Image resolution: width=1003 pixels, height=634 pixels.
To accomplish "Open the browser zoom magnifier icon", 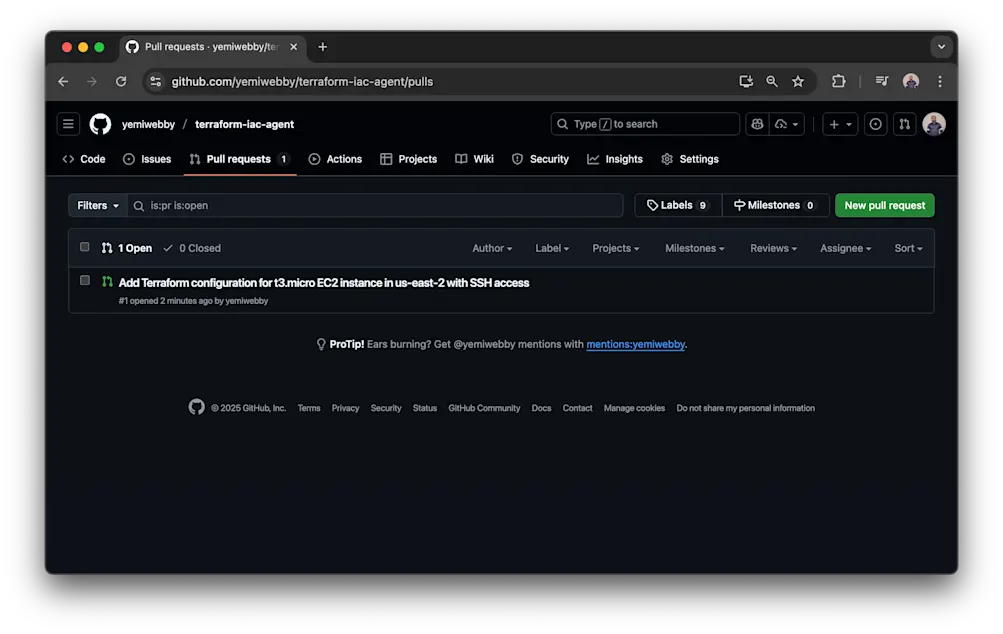I will [x=771, y=81].
